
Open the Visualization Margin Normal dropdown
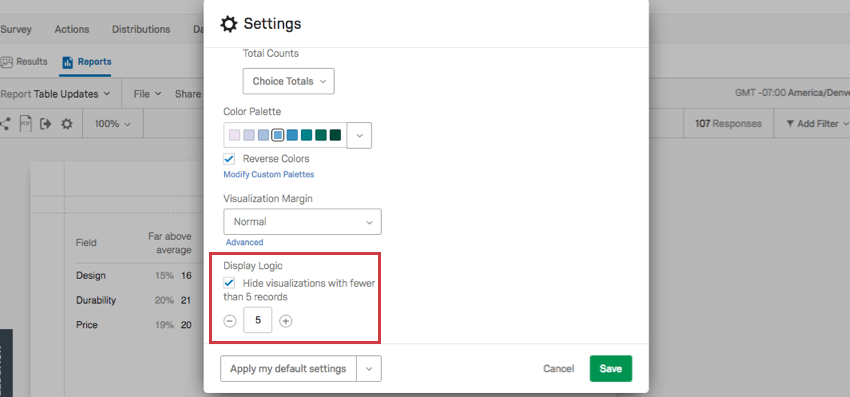(302, 222)
